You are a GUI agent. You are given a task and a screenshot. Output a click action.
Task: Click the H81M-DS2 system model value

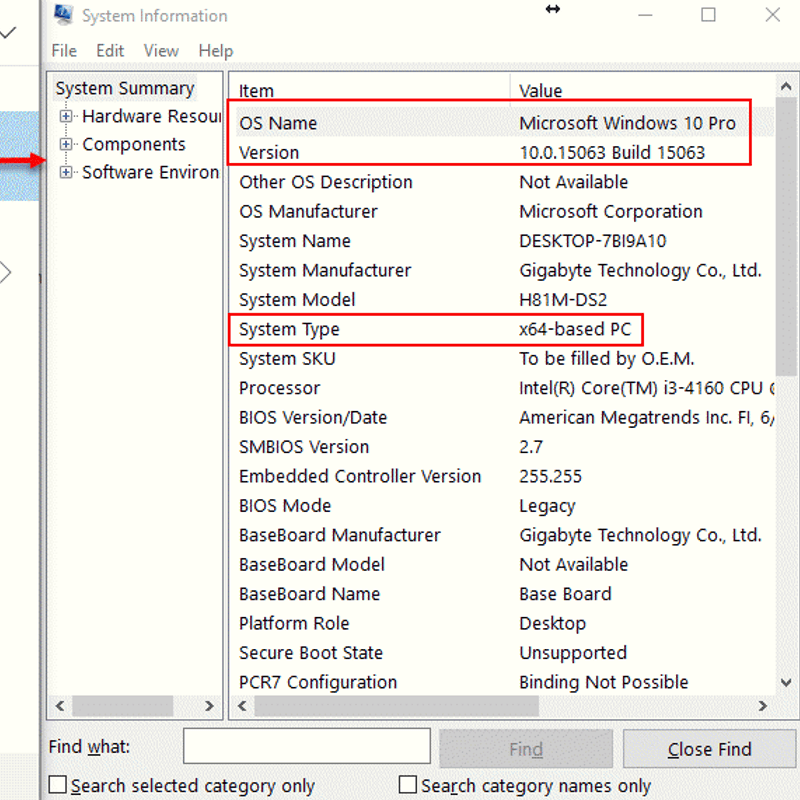coord(563,299)
